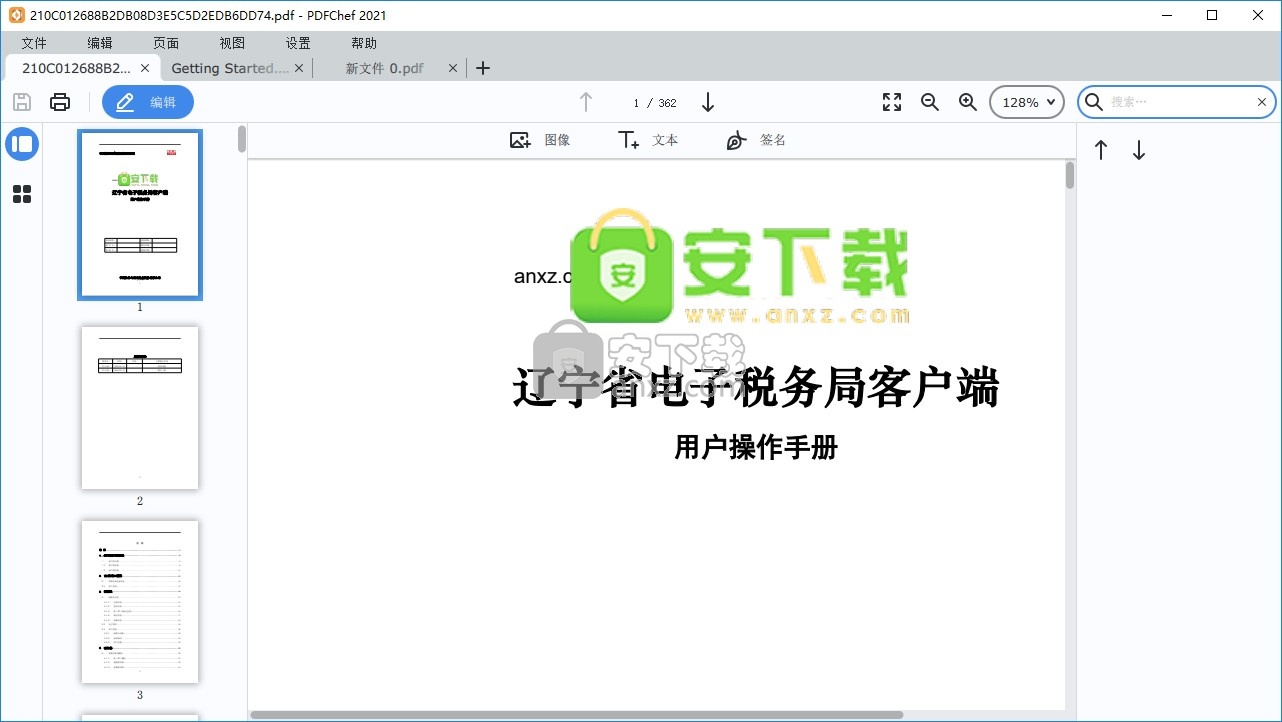1282x722 pixels.
Task: Insert text with 文本 tool
Action: click(648, 140)
